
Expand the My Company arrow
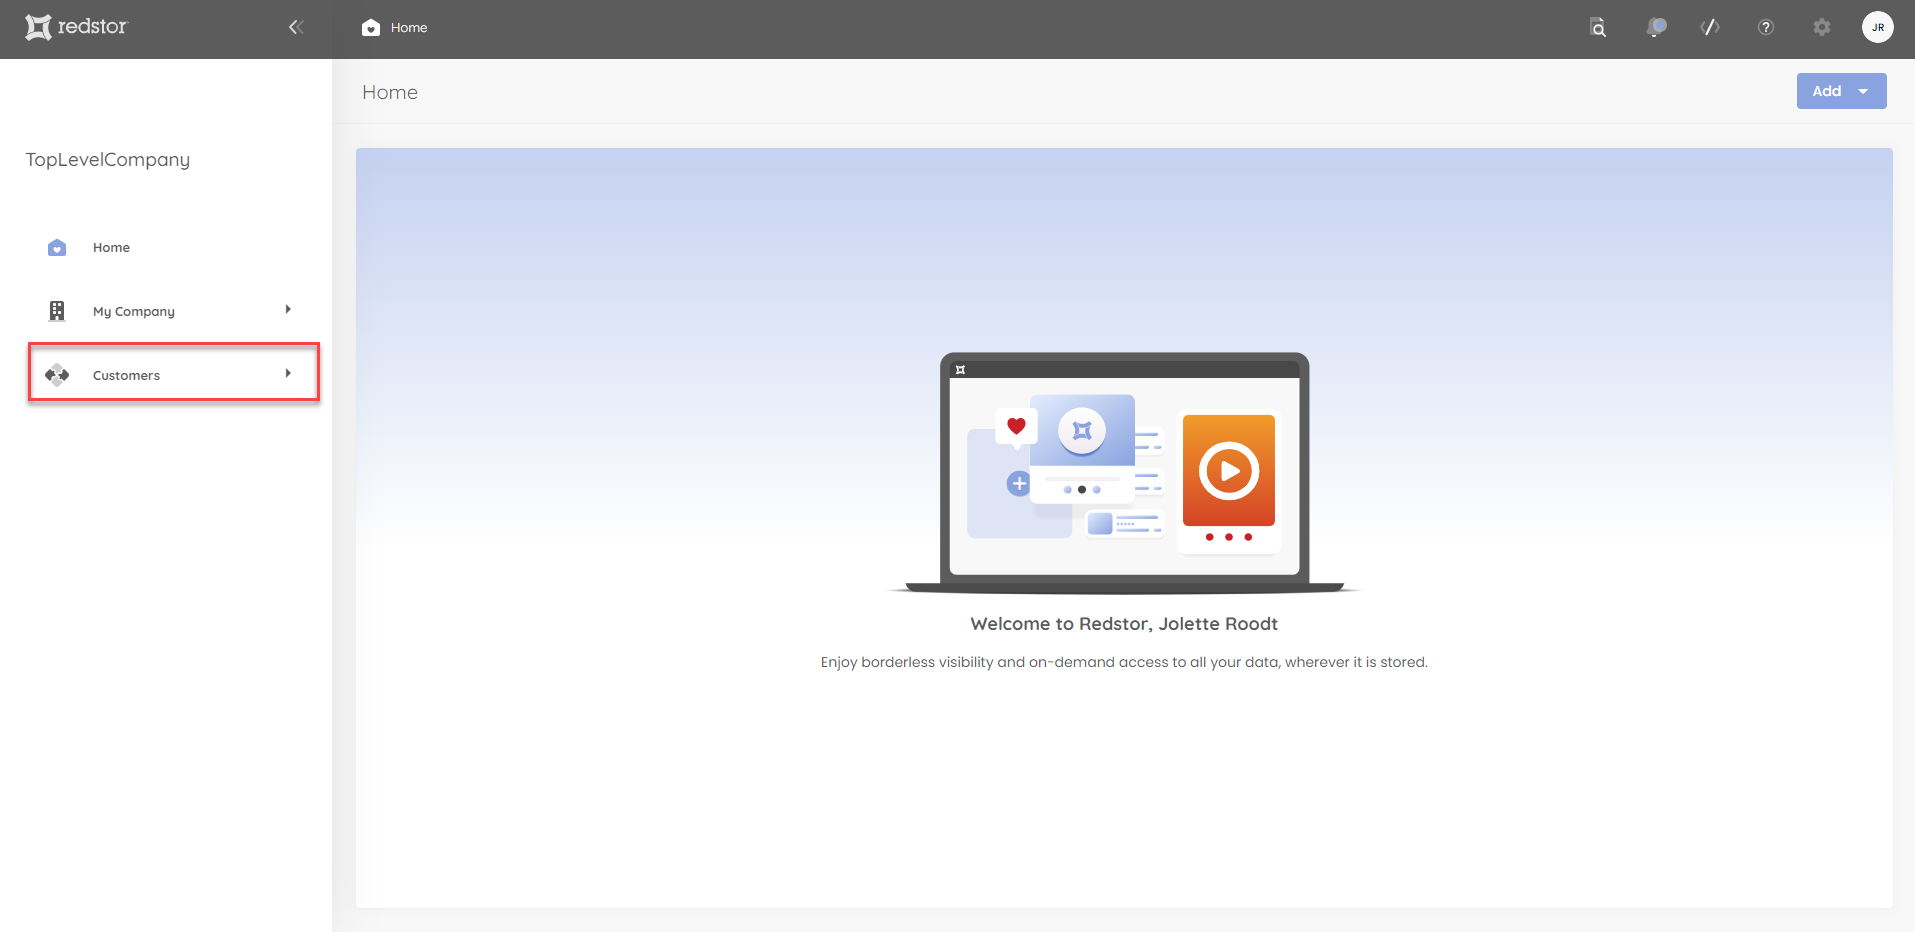(x=288, y=310)
